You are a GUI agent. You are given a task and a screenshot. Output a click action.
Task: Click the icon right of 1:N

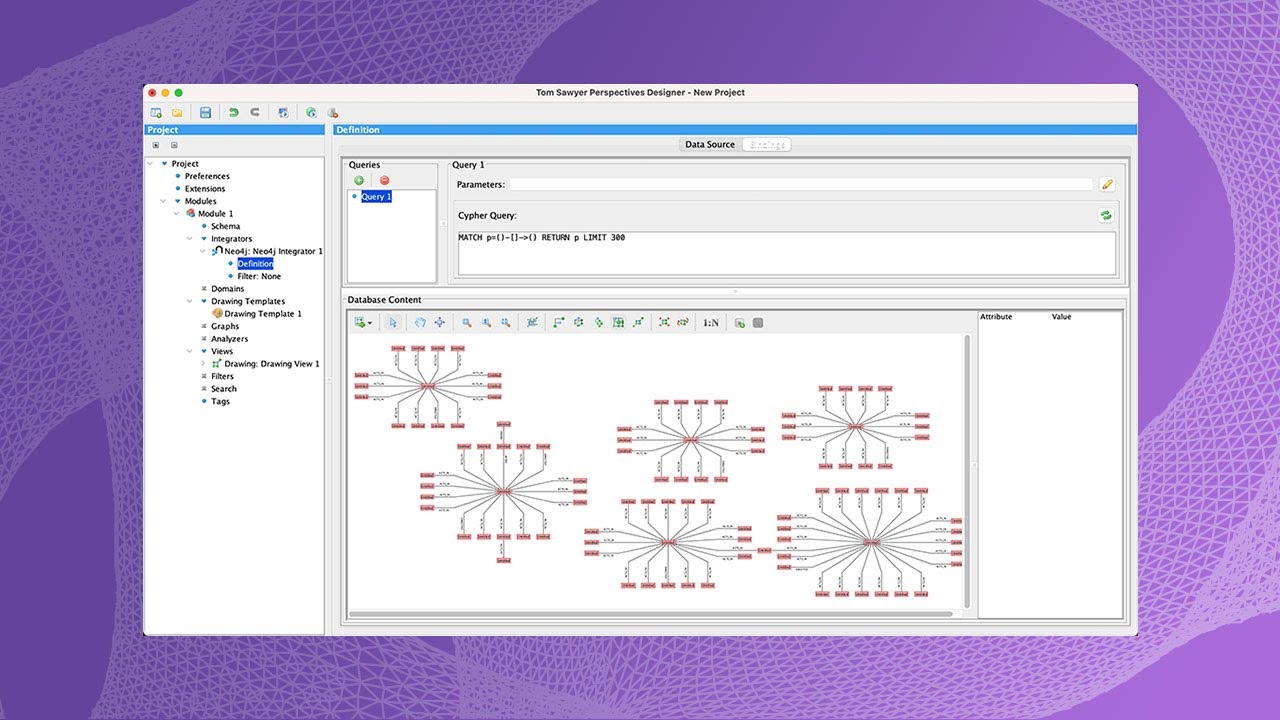pos(739,322)
